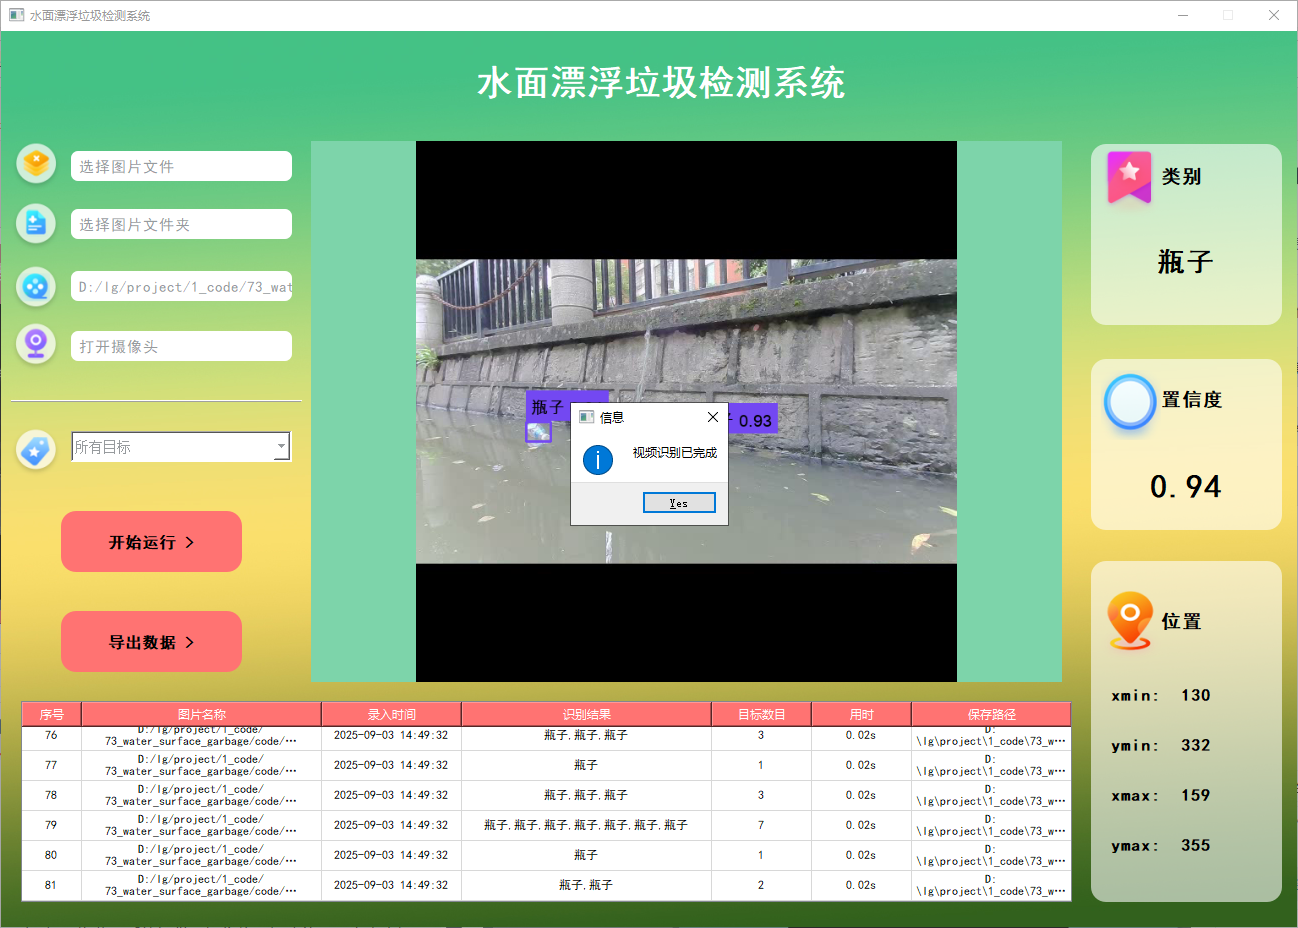Confirm the dialog with Yes button
Image resolution: width=1298 pixels, height=928 pixels.
(x=679, y=503)
